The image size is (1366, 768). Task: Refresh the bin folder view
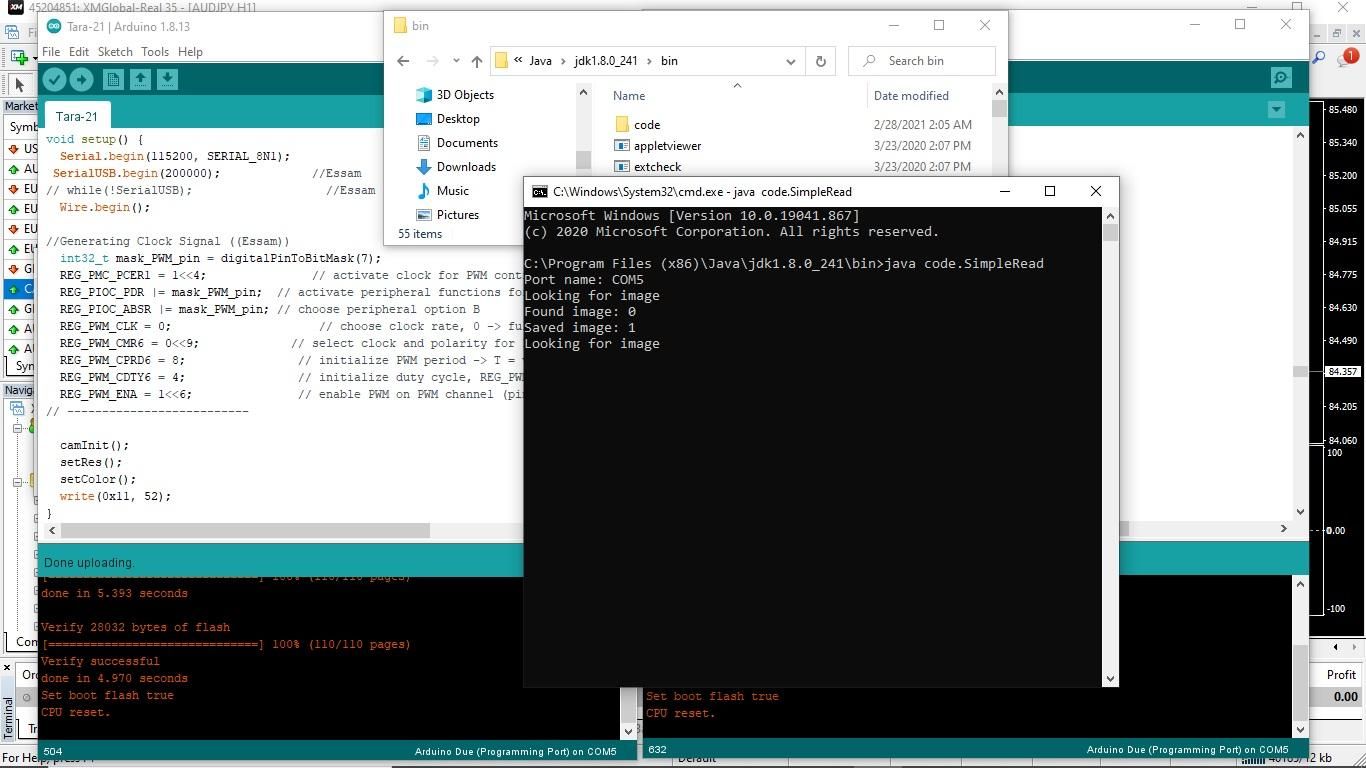point(820,61)
